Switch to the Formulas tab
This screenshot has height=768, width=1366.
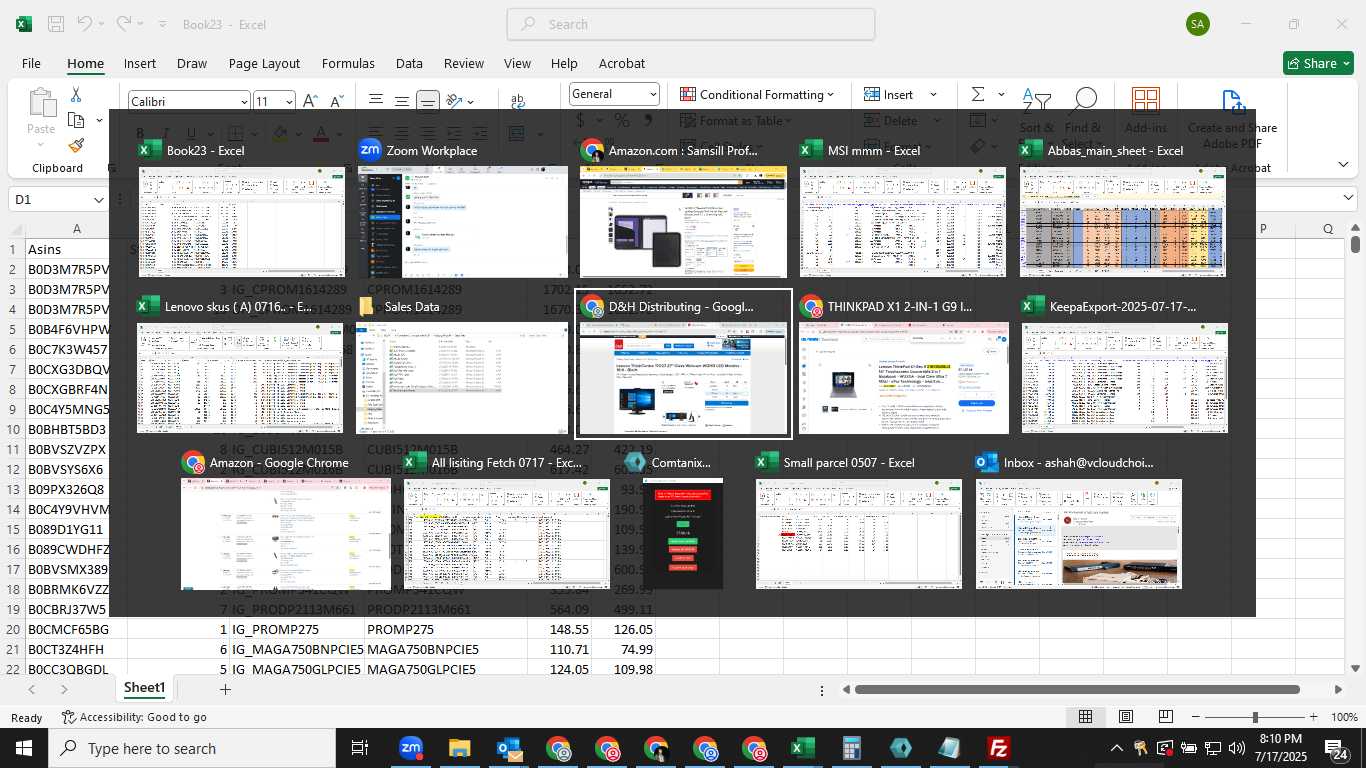pos(348,63)
